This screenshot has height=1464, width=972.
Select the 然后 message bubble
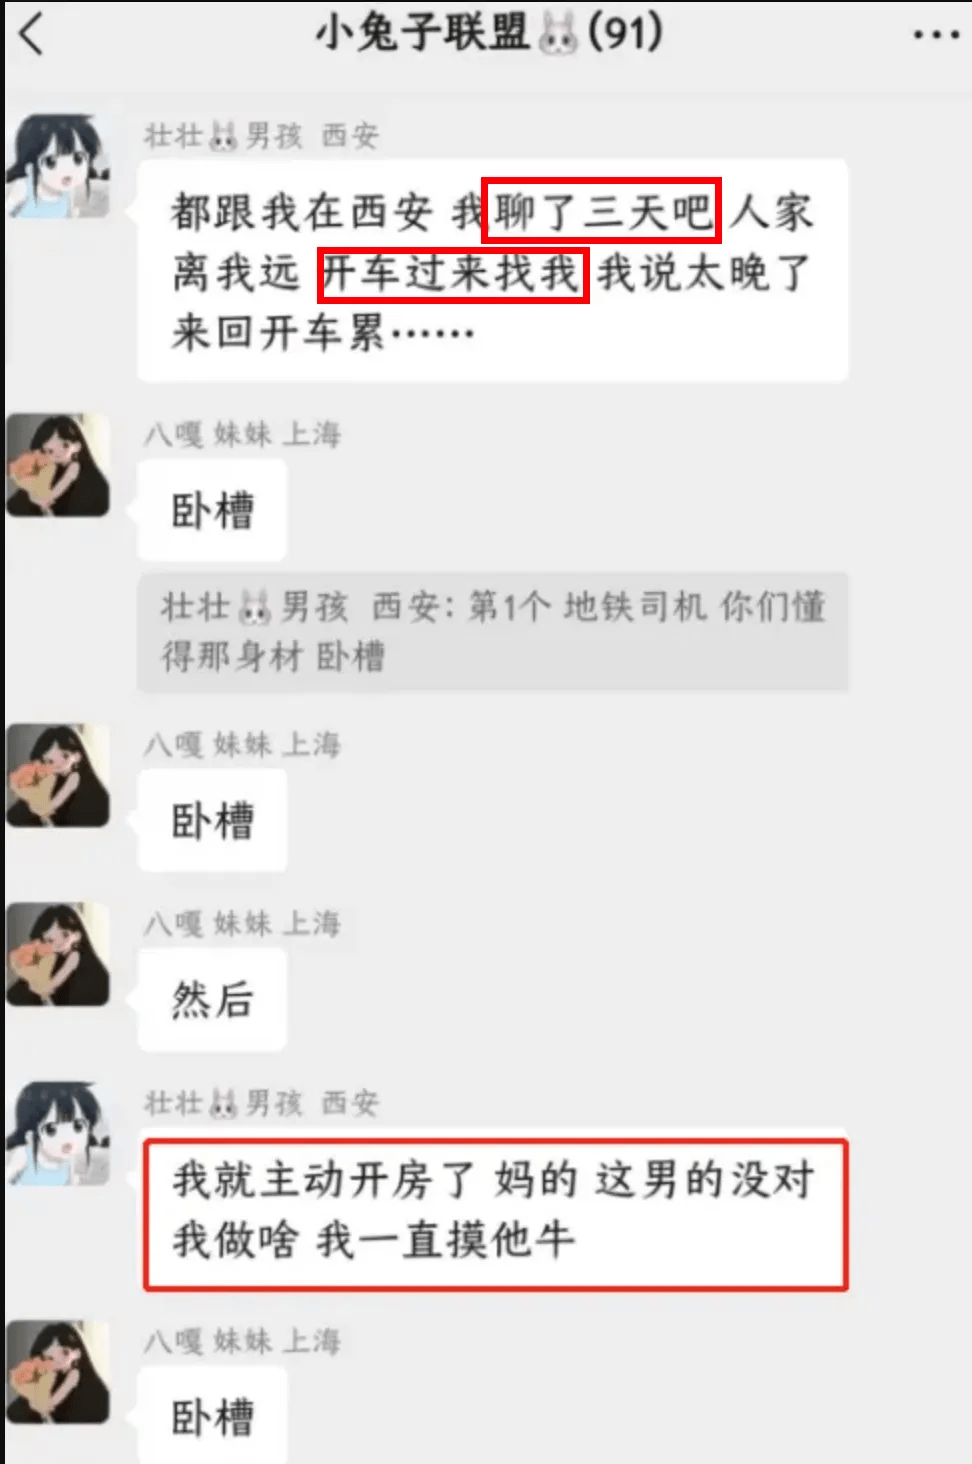[x=212, y=1000]
